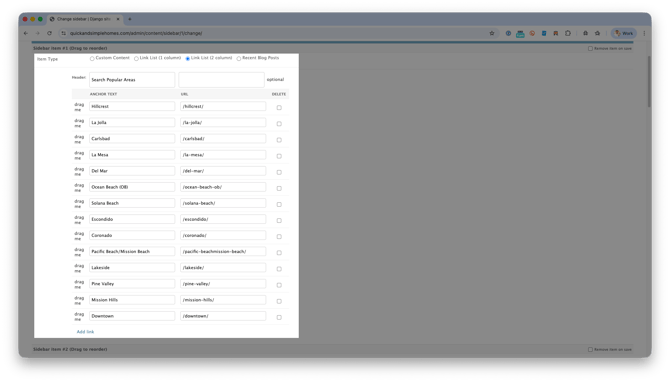Open the Extensions puzzle-piece icon
Viewport: 670px width, 382px height.
point(568,33)
